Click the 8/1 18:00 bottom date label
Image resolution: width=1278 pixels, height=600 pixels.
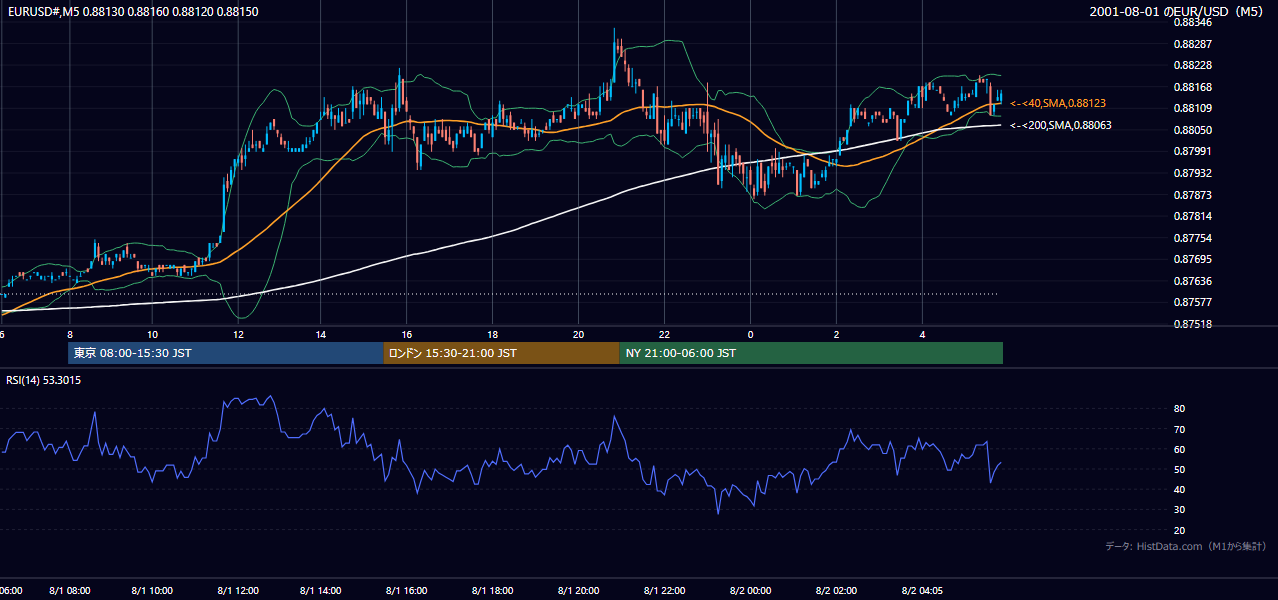coord(493,591)
